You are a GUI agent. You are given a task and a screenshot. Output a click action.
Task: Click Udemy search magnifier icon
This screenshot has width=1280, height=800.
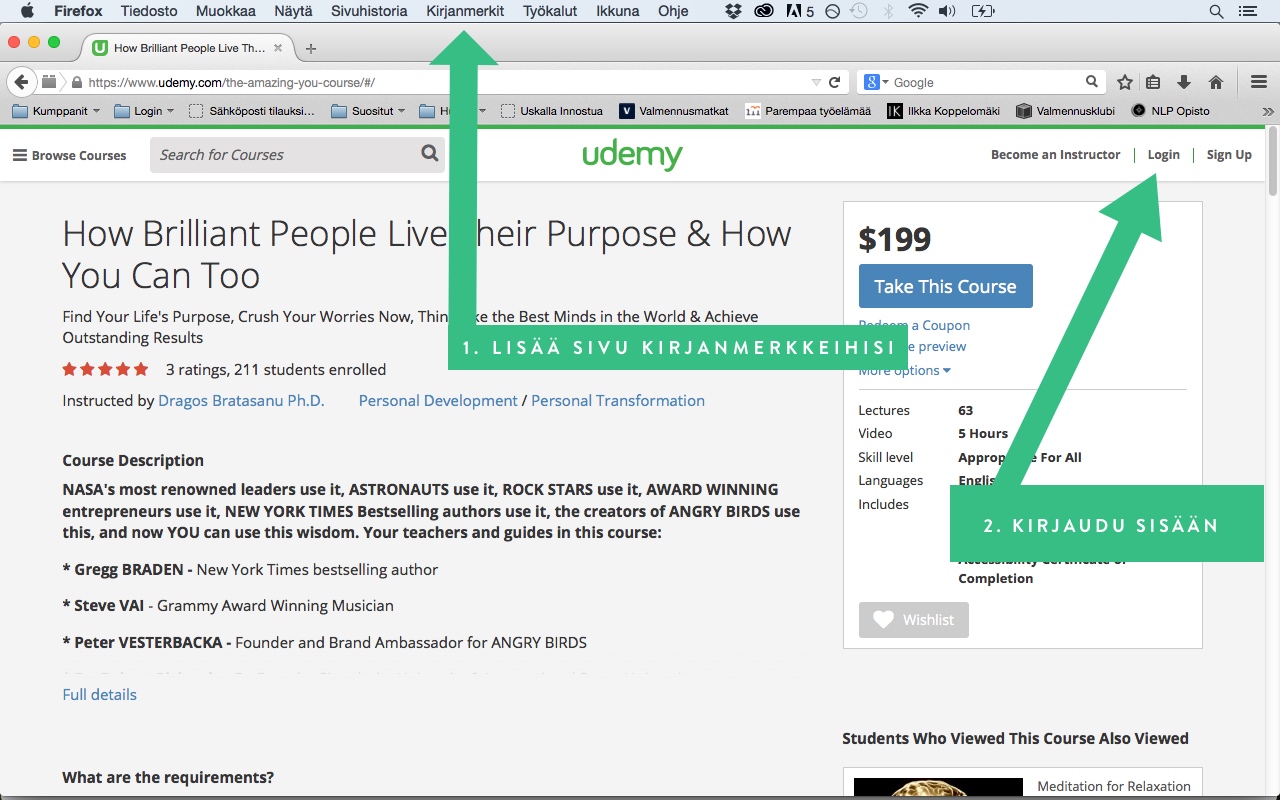tap(430, 154)
